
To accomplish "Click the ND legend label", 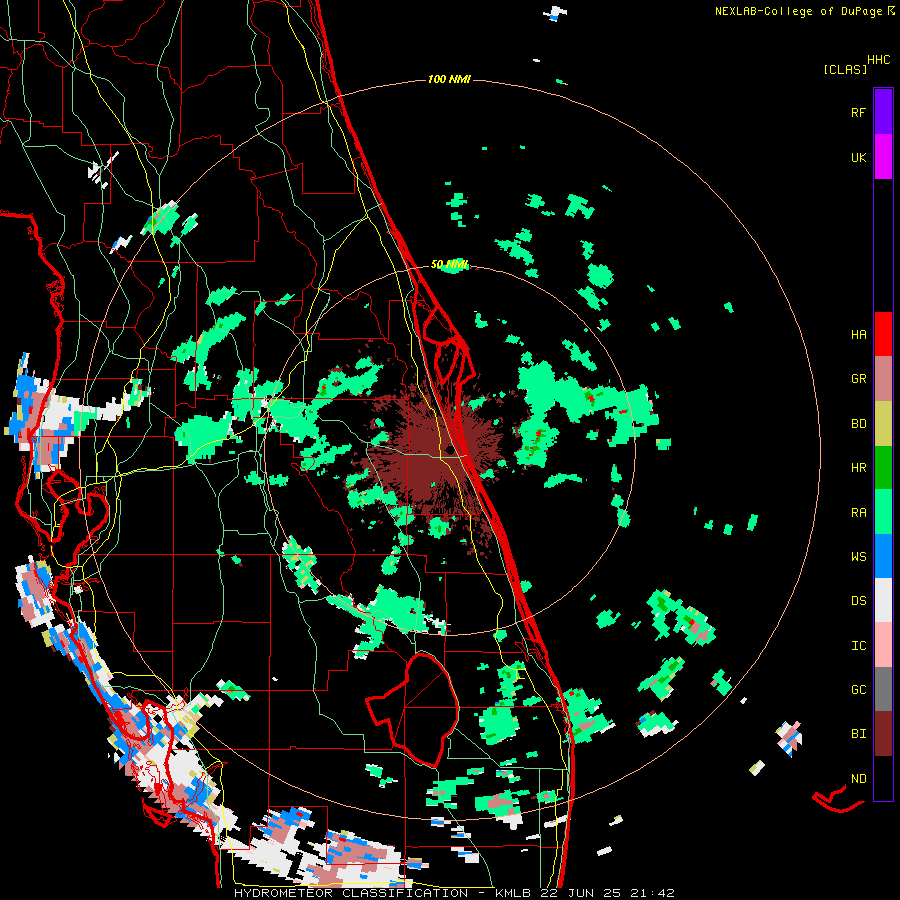I will (858, 779).
